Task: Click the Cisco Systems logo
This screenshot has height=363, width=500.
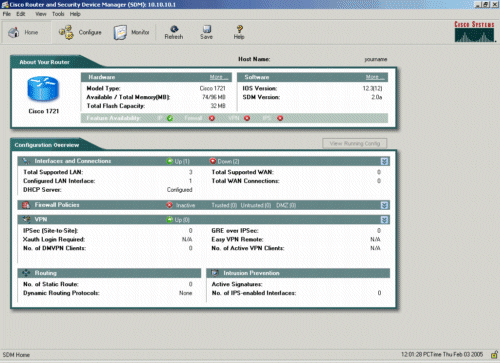Action: pyautogui.click(x=474, y=31)
